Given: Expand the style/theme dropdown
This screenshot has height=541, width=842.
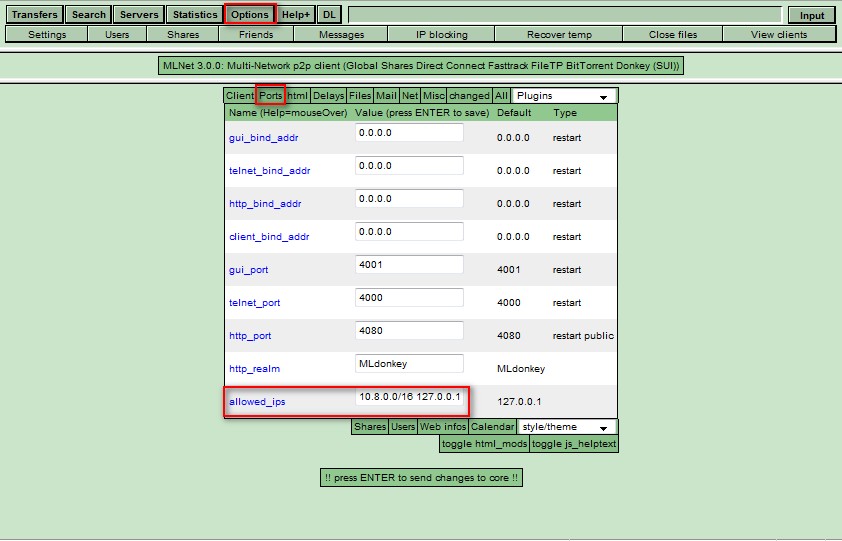Looking at the screenshot, I should (563, 427).
